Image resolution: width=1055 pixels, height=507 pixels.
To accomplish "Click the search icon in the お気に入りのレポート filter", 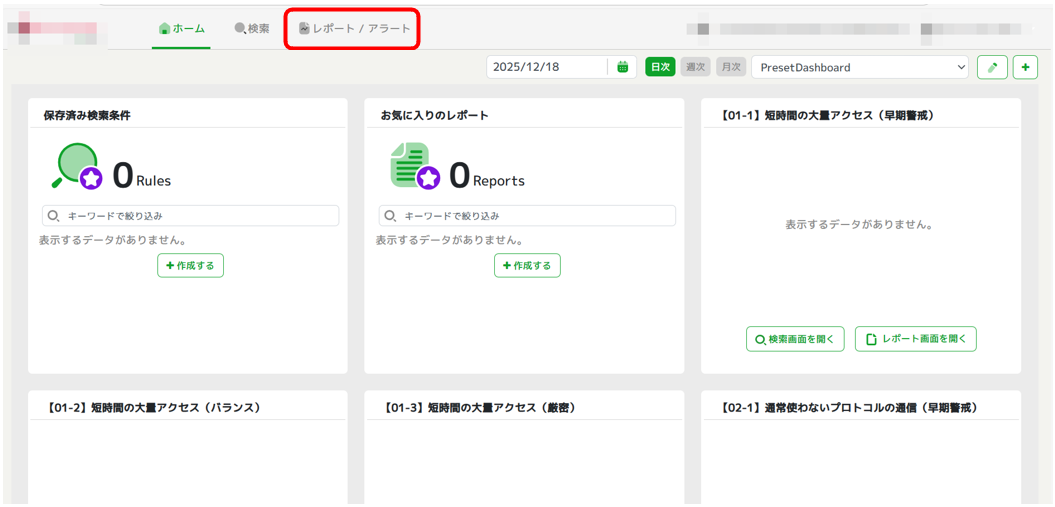I will (390, 216).
